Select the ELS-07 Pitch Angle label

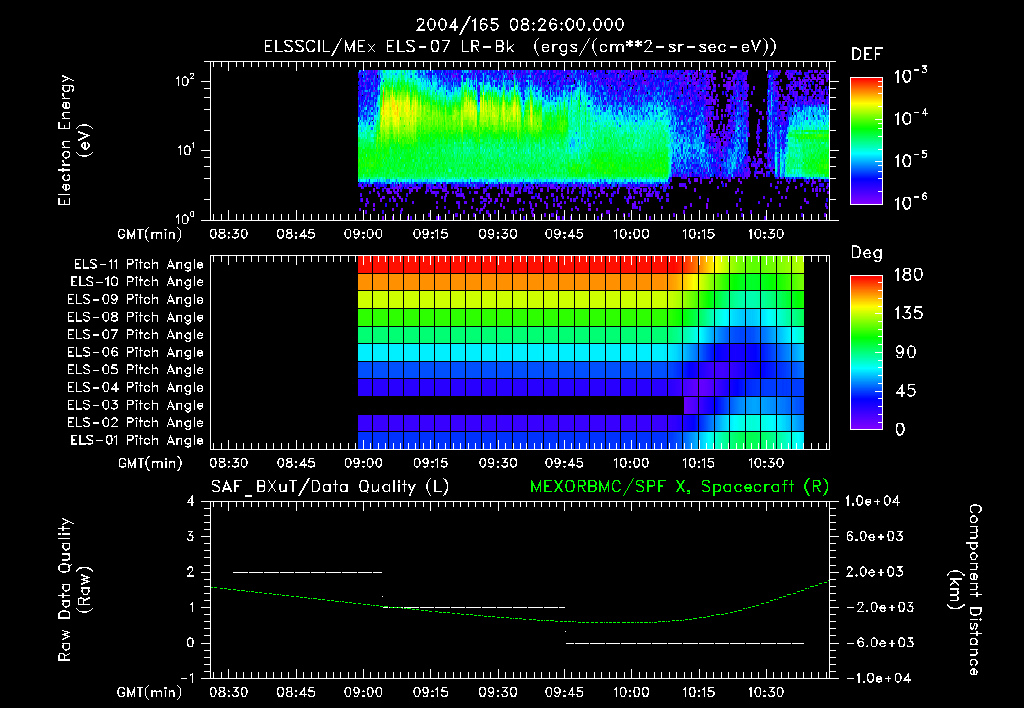[136, 335]
